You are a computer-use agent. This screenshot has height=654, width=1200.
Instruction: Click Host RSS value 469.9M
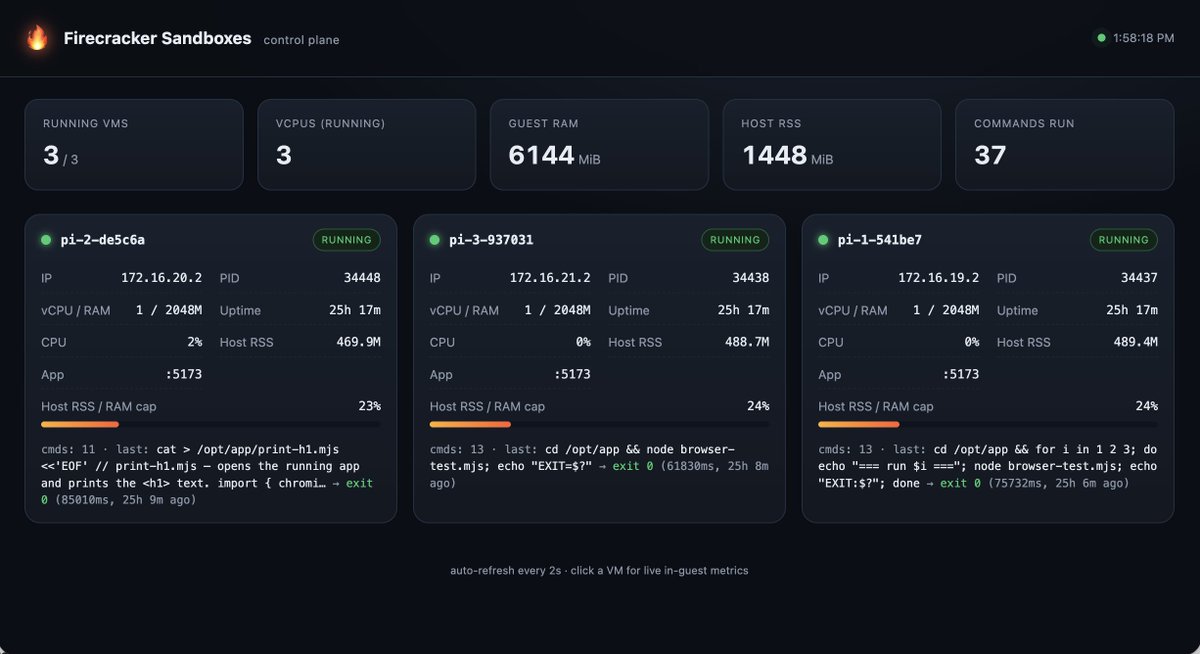coord(358,342)
